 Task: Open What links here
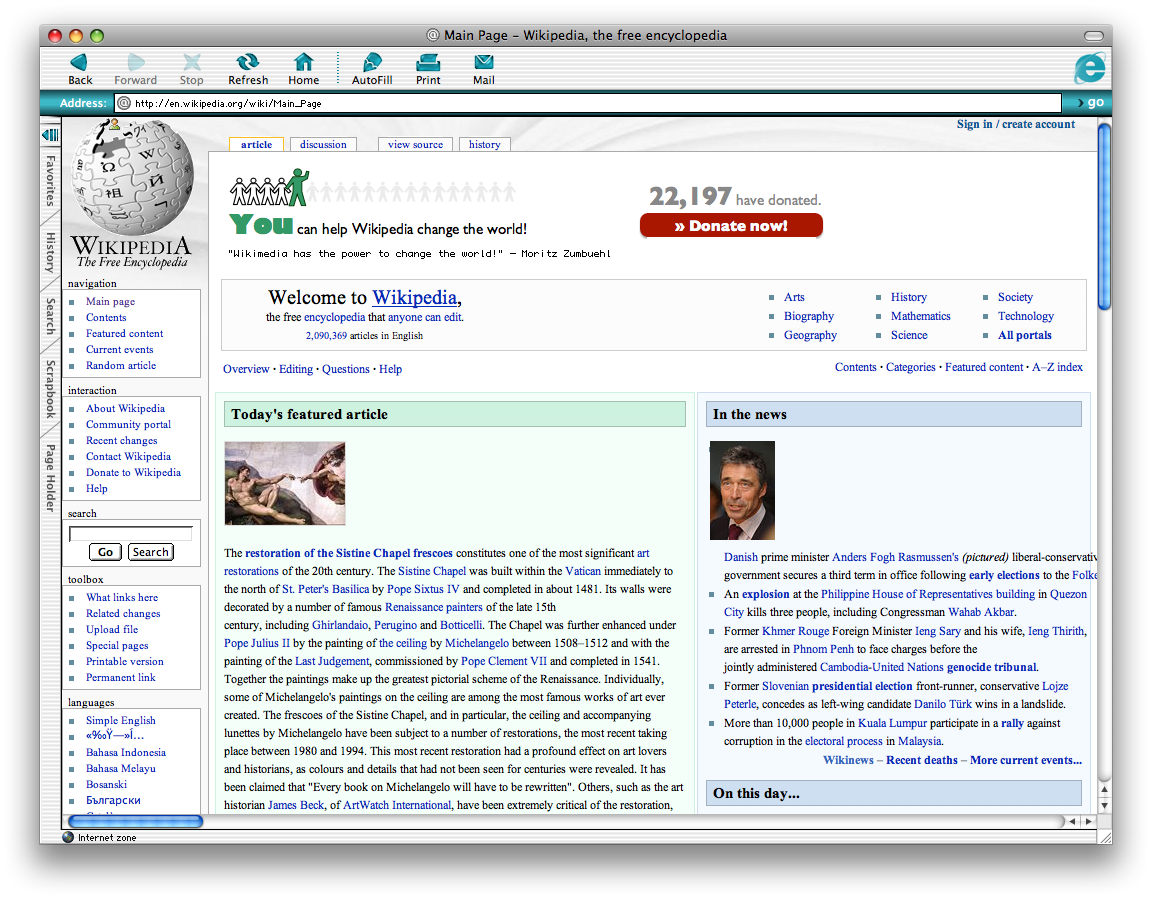[121, 597]
